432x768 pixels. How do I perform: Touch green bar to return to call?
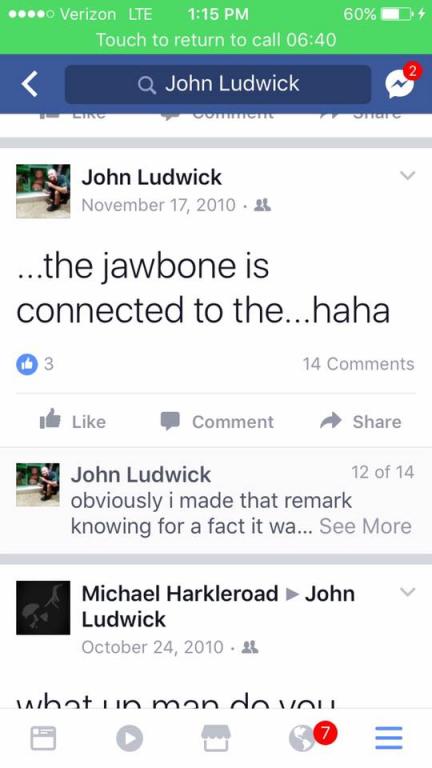click(216, 39)
